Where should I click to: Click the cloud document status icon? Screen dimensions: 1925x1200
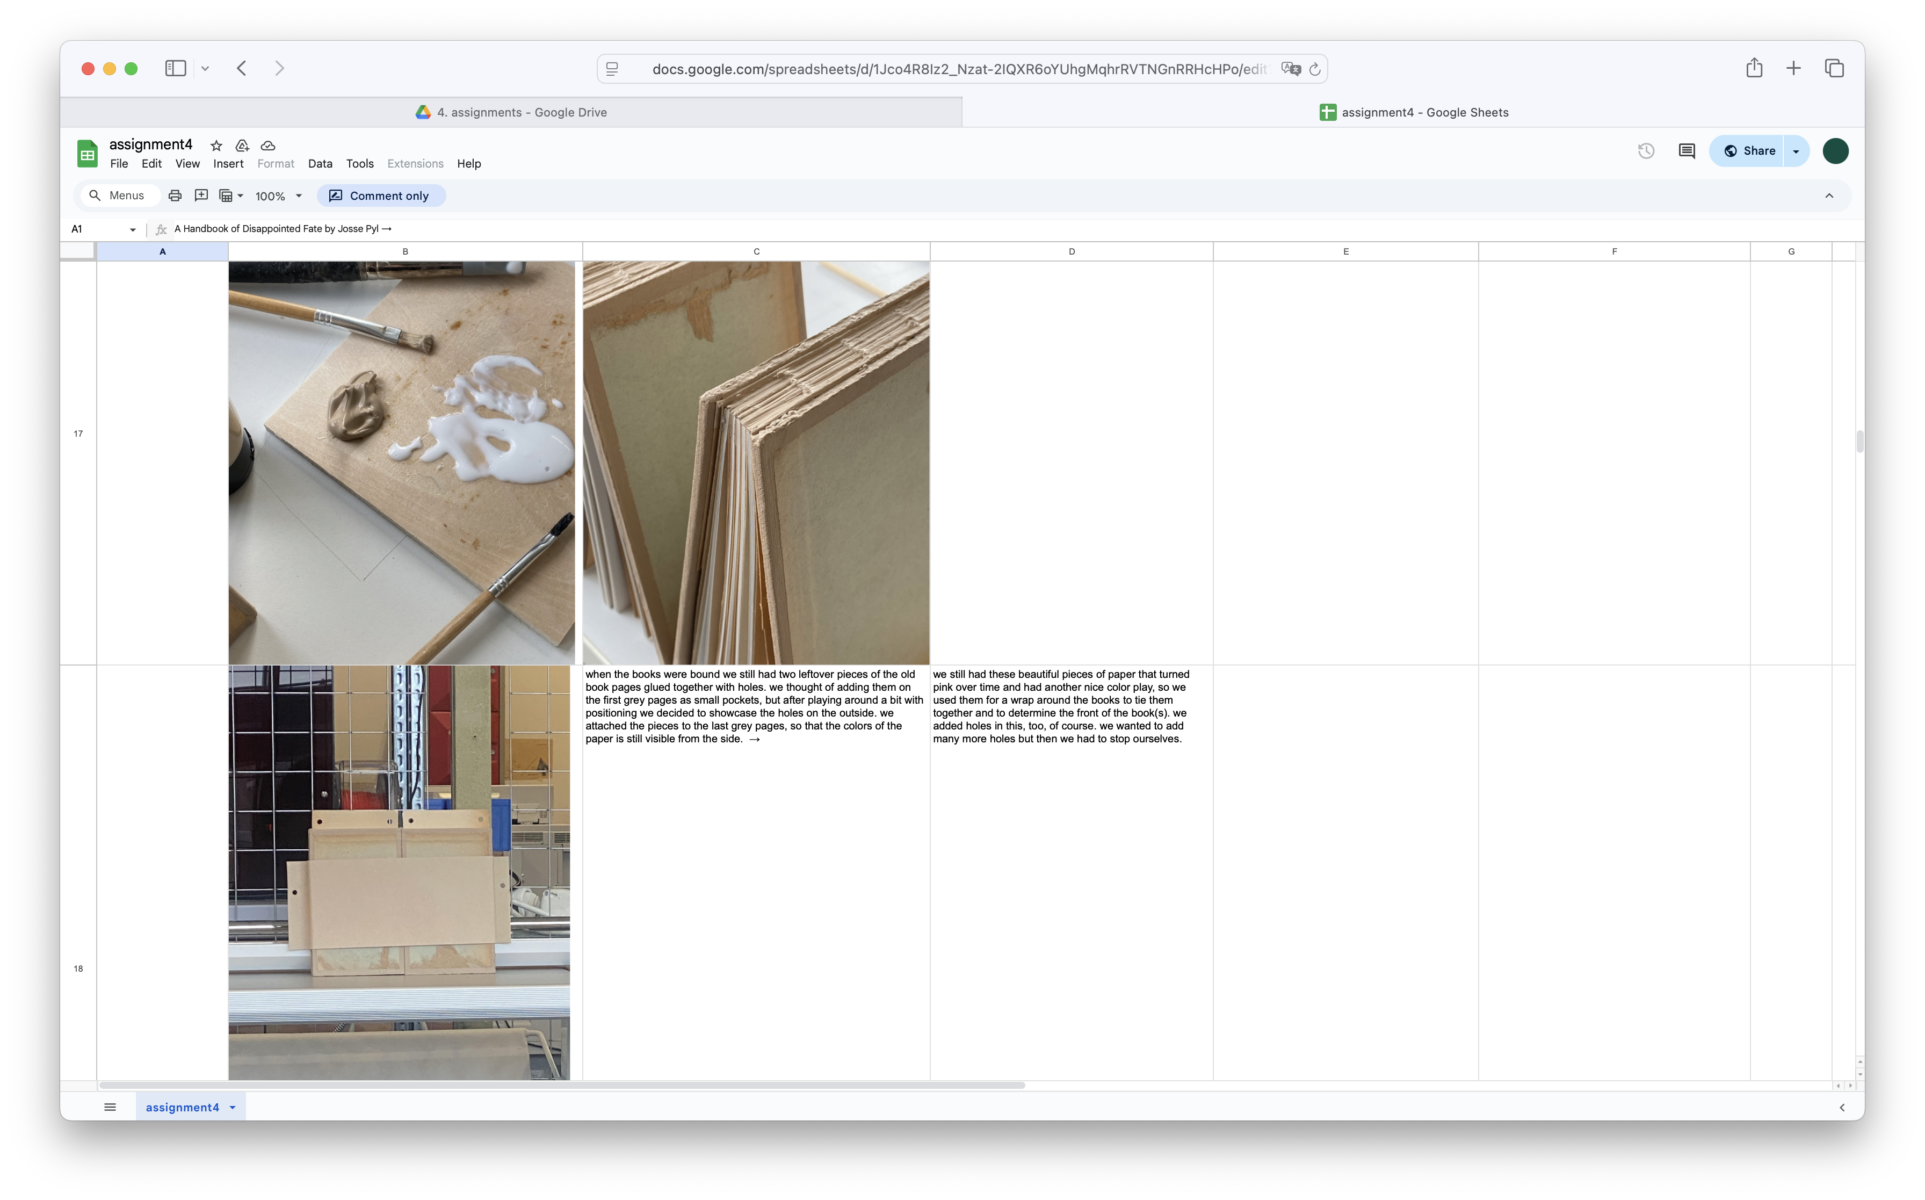coord(268,146)
